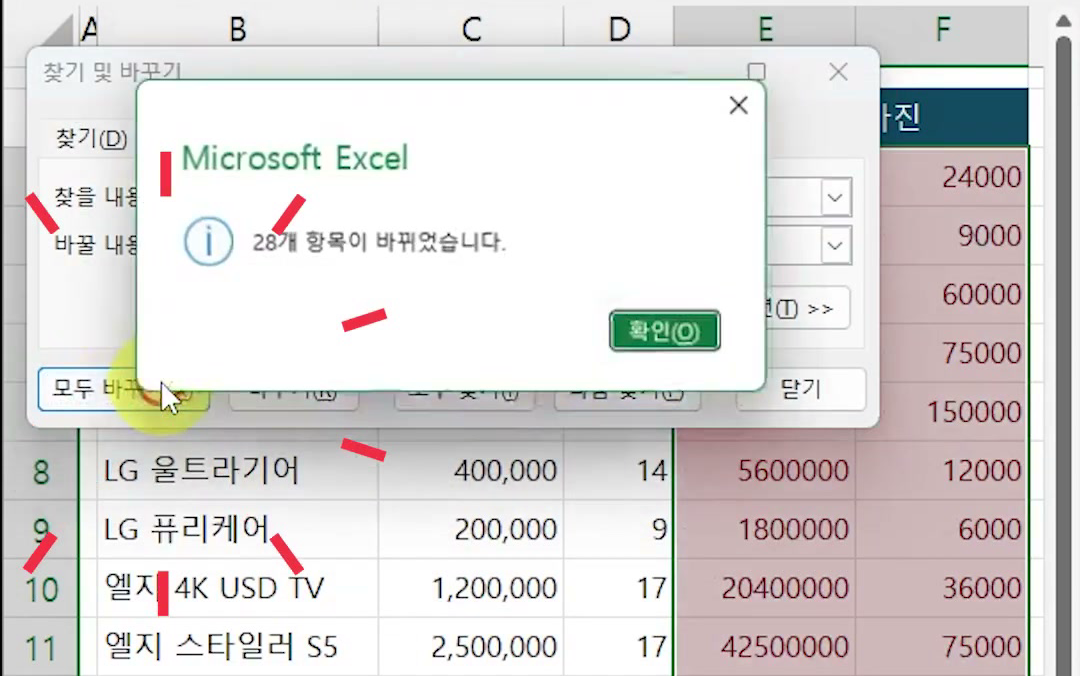Click the 확인(O) confirm button
1080x676 pixels.
point(665,331)
